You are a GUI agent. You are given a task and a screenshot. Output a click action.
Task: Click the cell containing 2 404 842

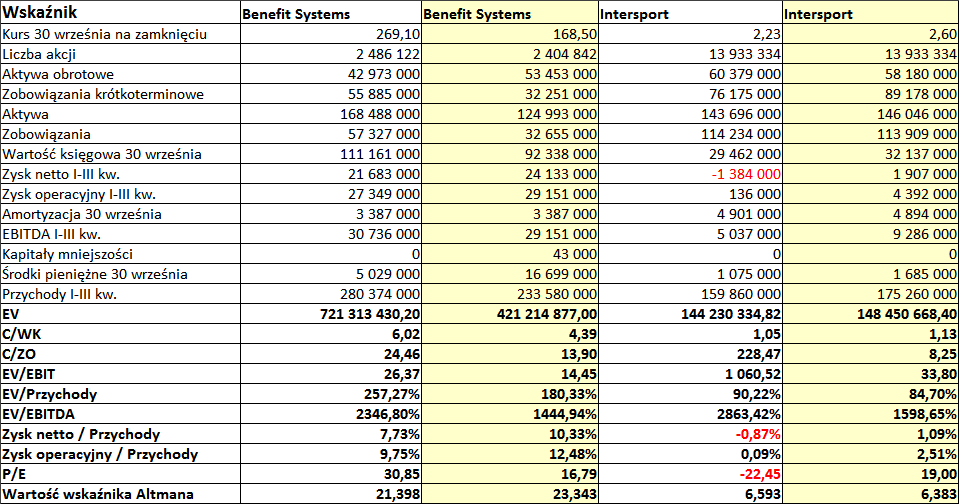(510, 54)
